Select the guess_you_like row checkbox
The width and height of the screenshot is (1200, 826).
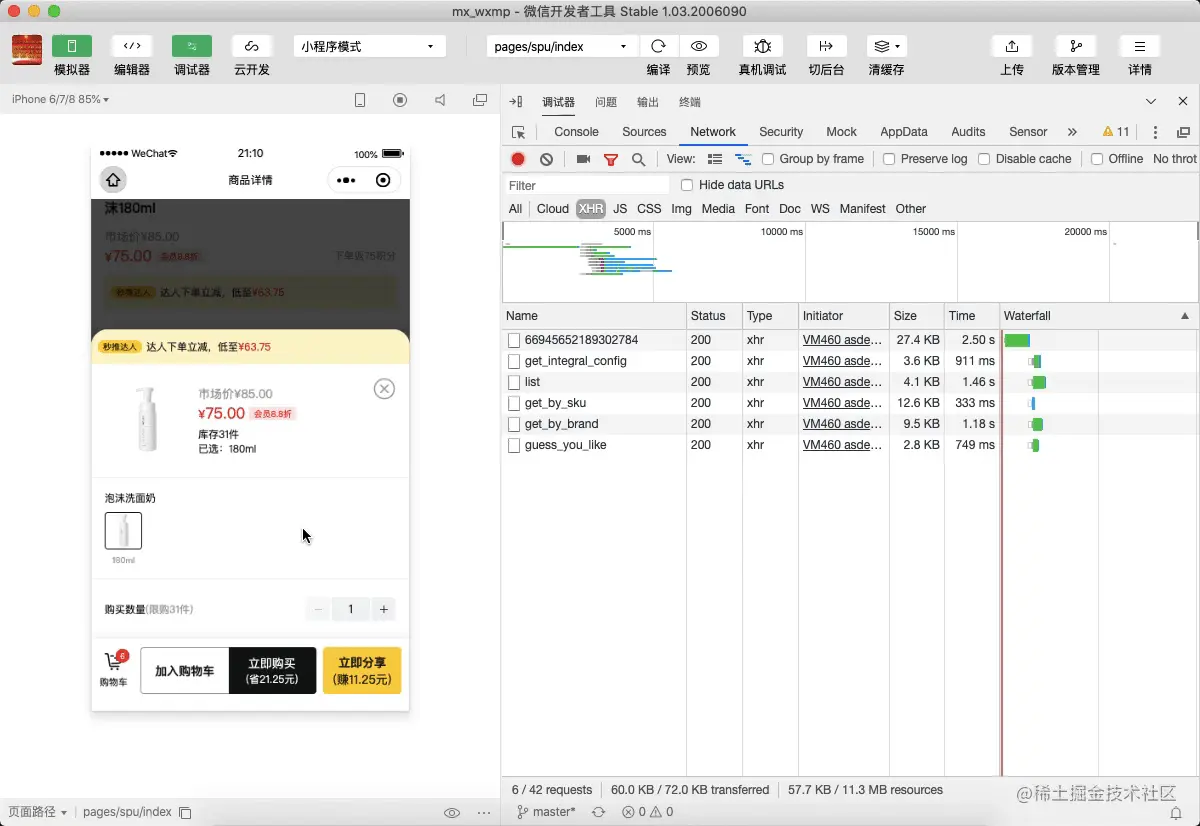[514, 445]
